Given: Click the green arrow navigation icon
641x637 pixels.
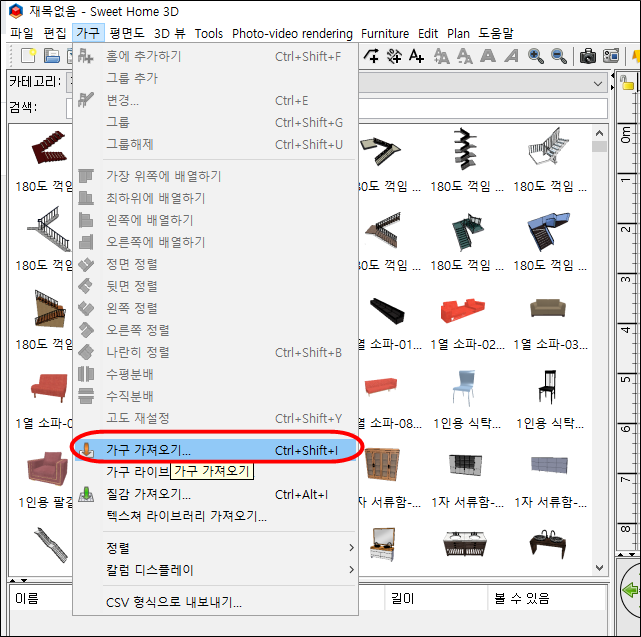Looking at the screenshot, I should coord(630,590).
